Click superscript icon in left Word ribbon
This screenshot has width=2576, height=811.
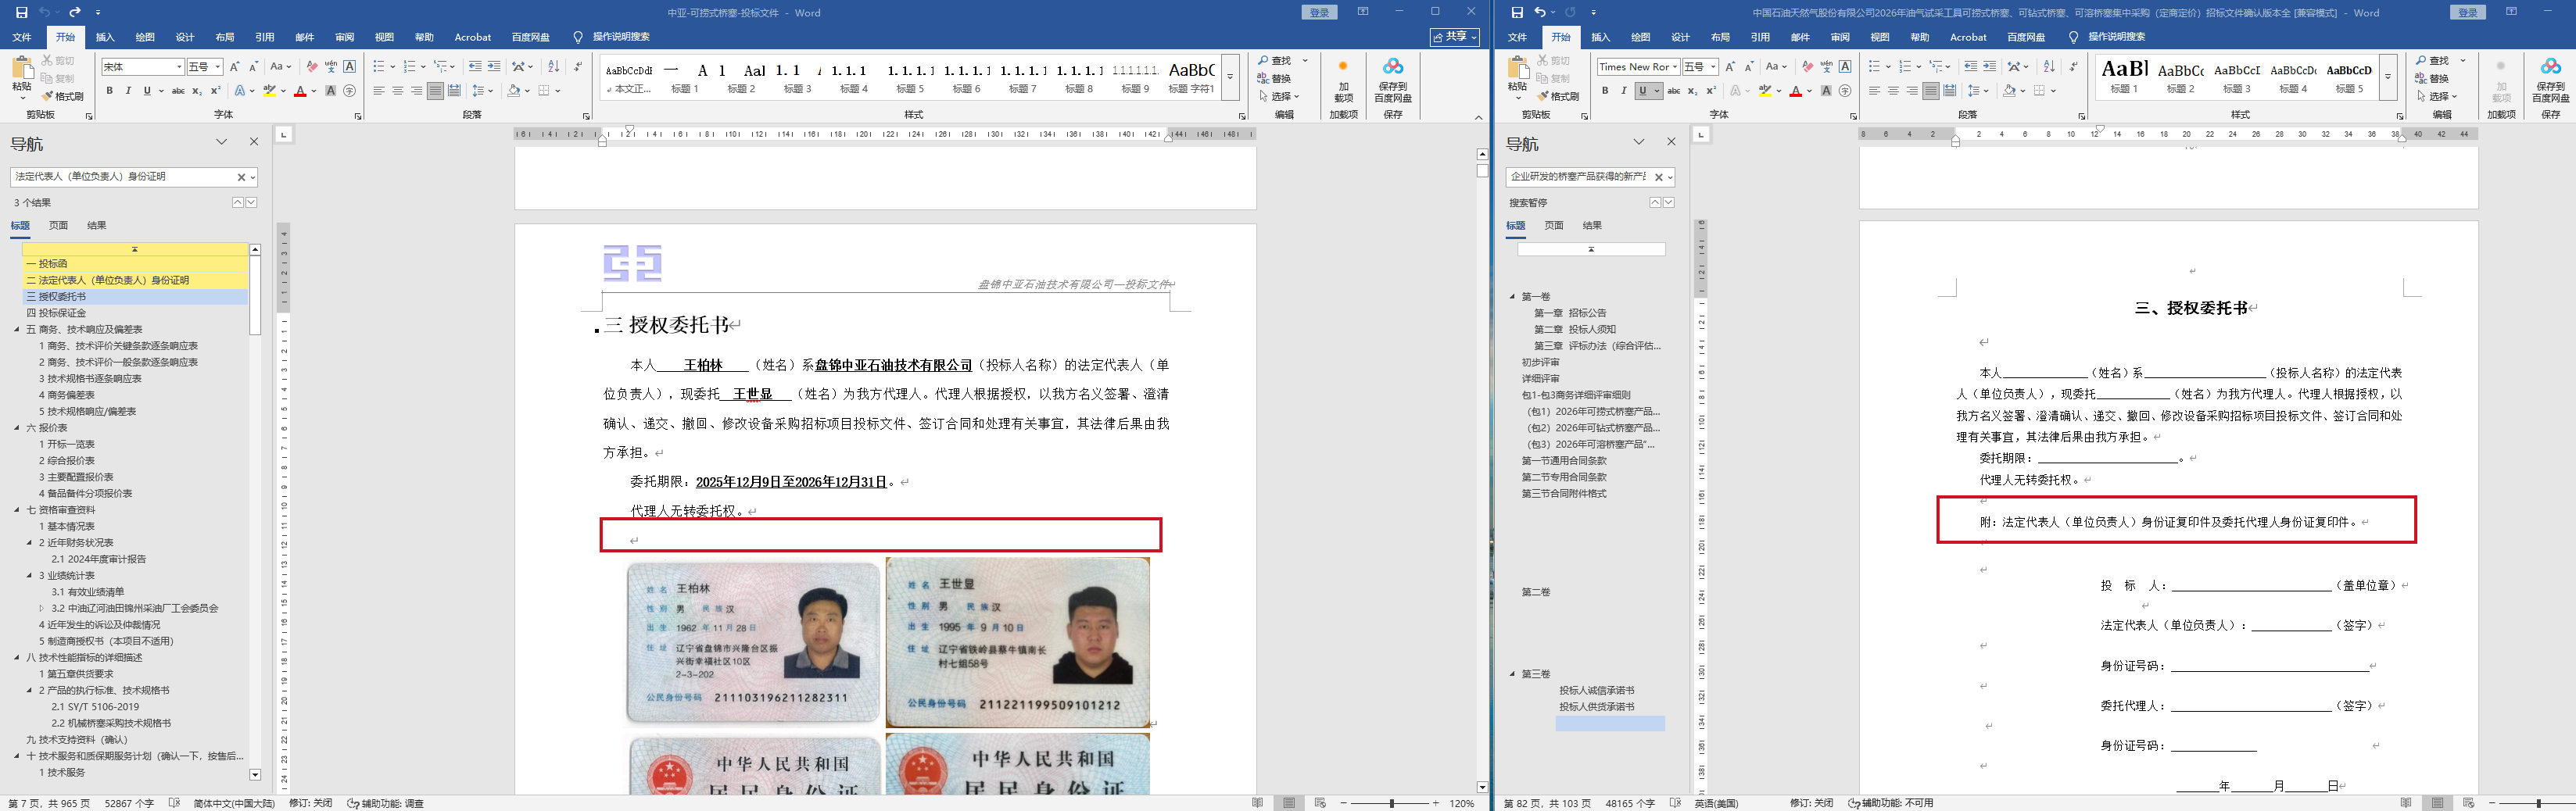point(215,91)
